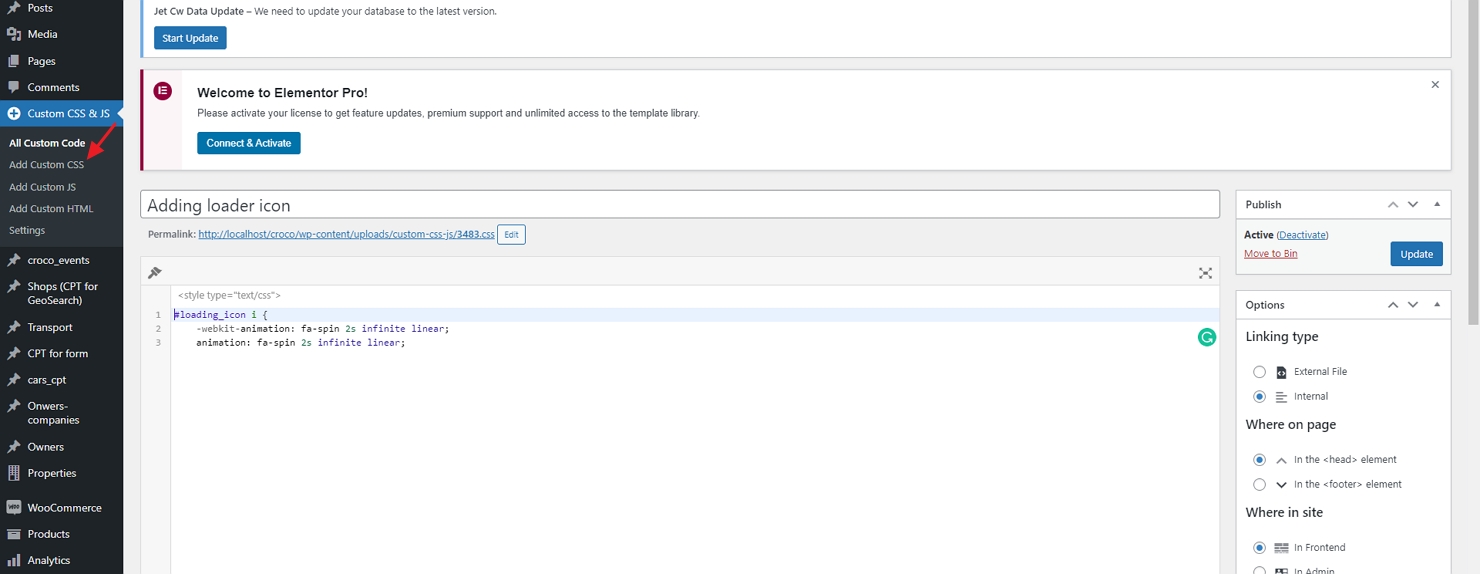Click the Owners pin icon
Image resolution: width=1480 pixels, height=574 pixels.
pyautogui.click(x=14, y=447)
